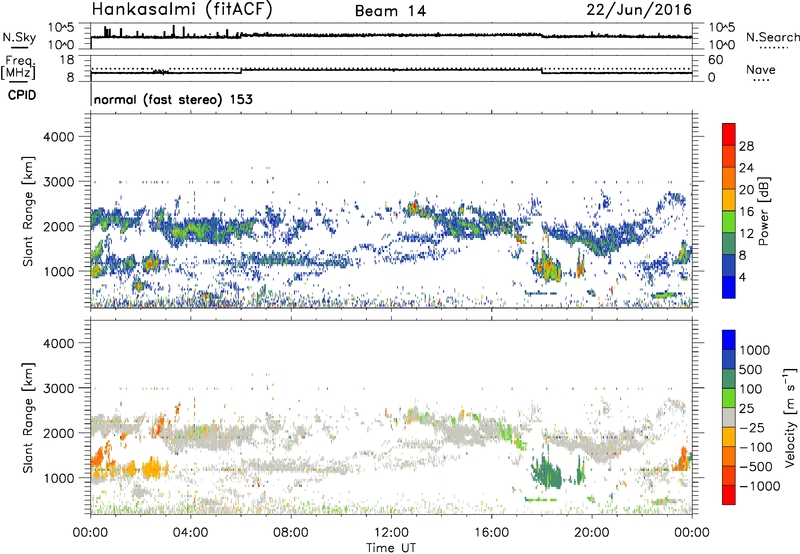Click the Power [dB] colorbar label
This screenshot has height=554, width=800.
pyautogui.click(x=763, y=211)
